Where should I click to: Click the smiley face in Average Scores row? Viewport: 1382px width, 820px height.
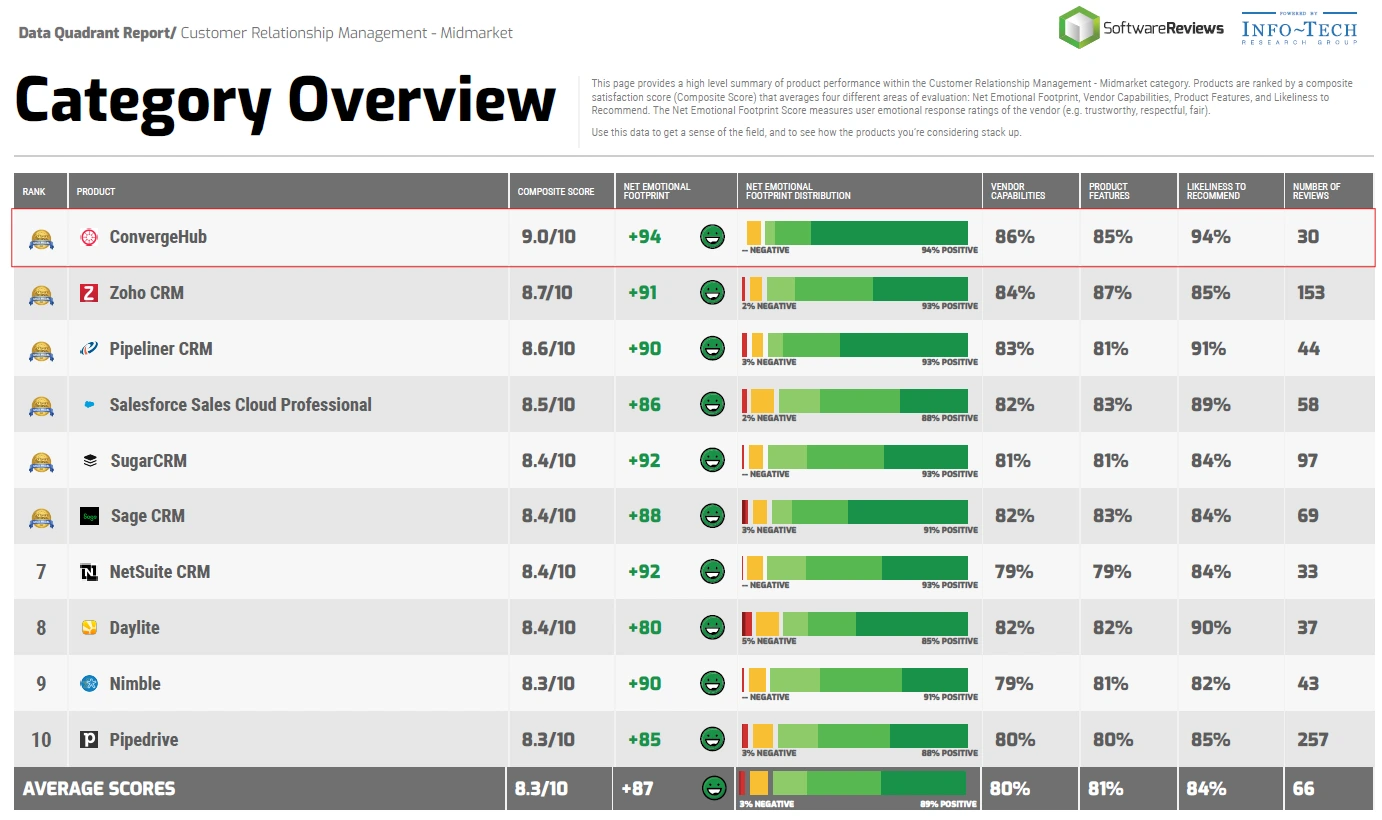[x=714, y=788]
